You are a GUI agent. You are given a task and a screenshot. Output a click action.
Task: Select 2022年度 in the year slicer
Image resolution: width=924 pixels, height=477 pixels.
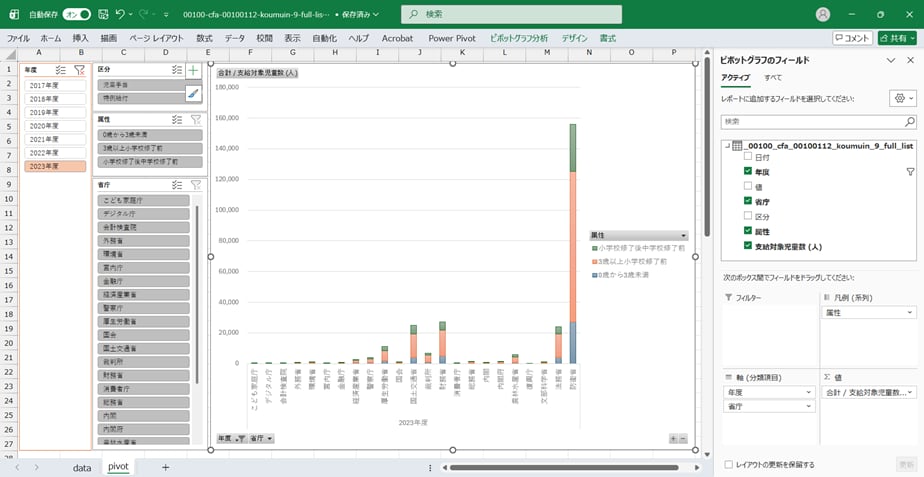click(x=44, y=152)
